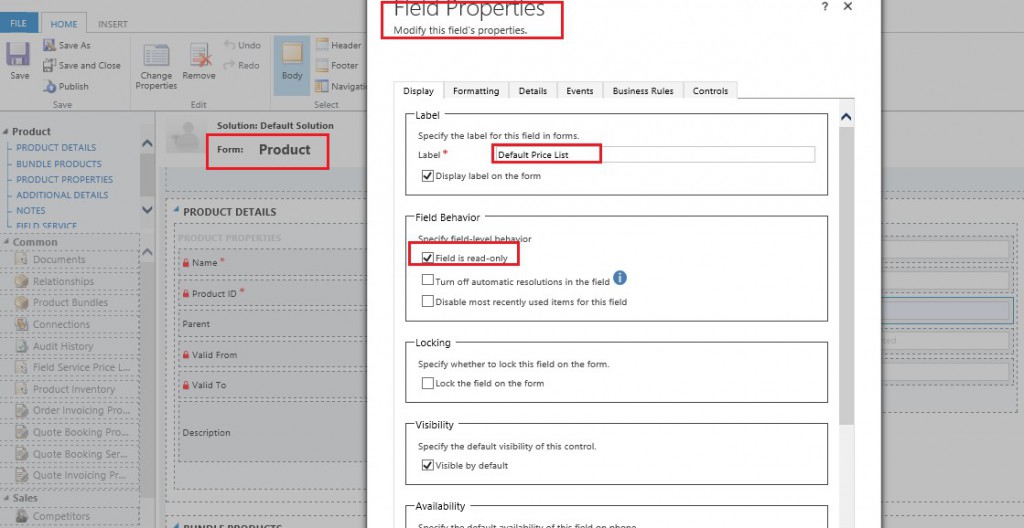1024x528 pixels.
Task: Click the Save icon in ribbon
Action: 18,55
